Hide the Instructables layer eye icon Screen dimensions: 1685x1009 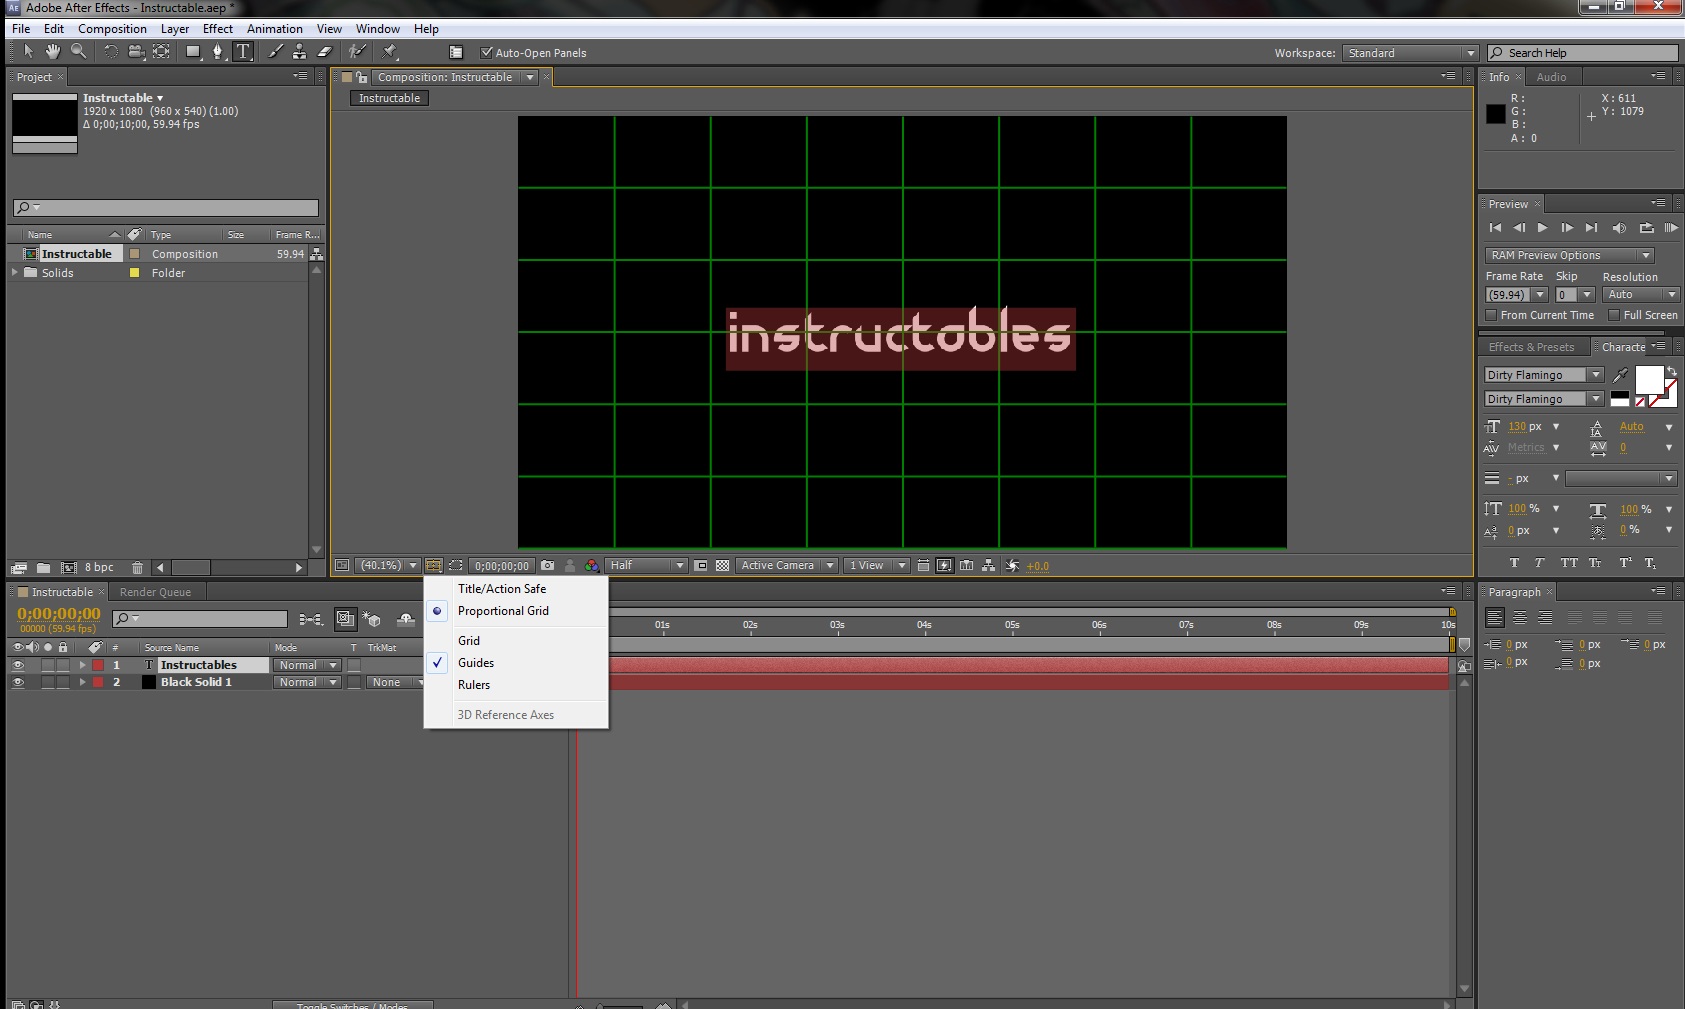click(x=17, y=665)
